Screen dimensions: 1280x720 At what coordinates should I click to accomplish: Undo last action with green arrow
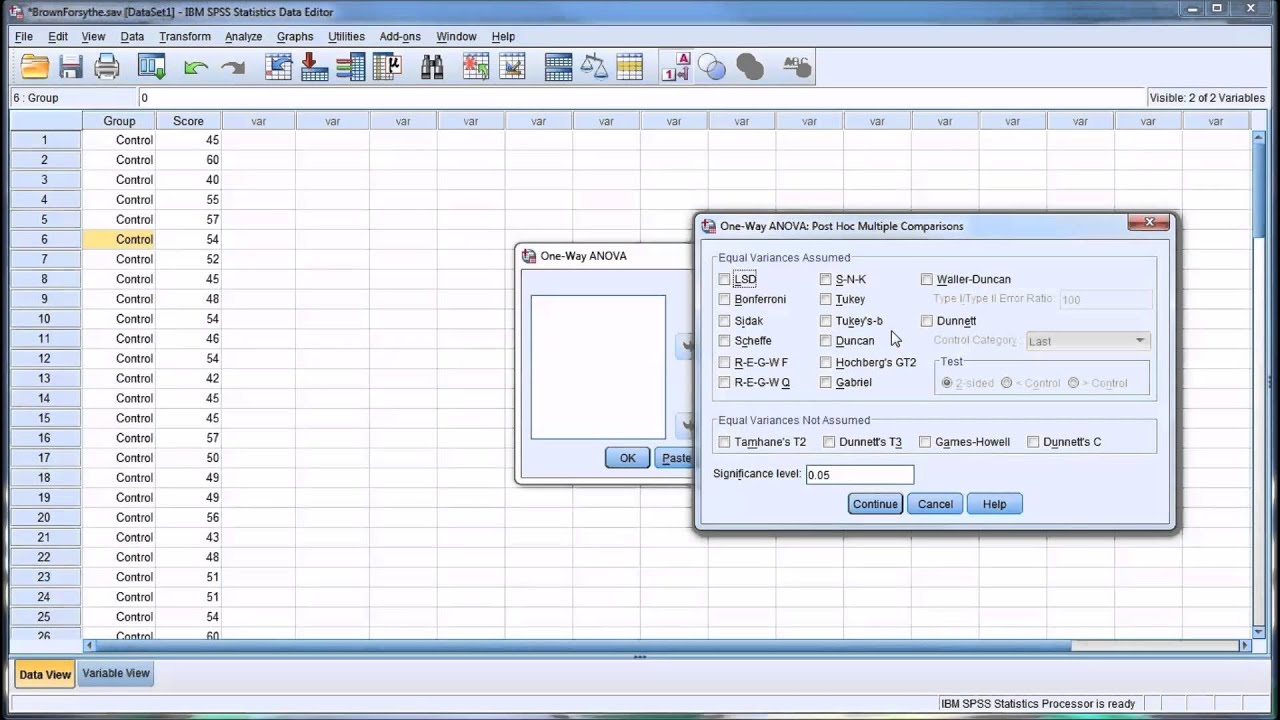(196, 67)
